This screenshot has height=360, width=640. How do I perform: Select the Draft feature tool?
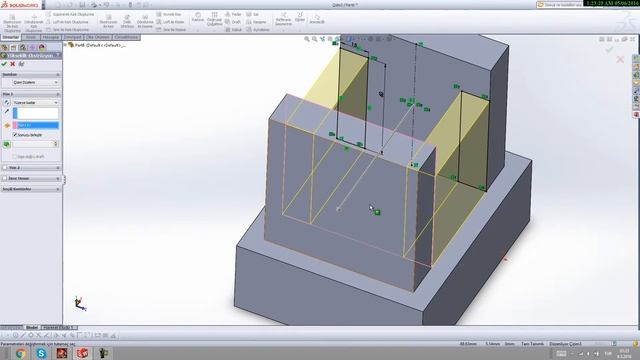pyautogui.click(x=233, y=22)
